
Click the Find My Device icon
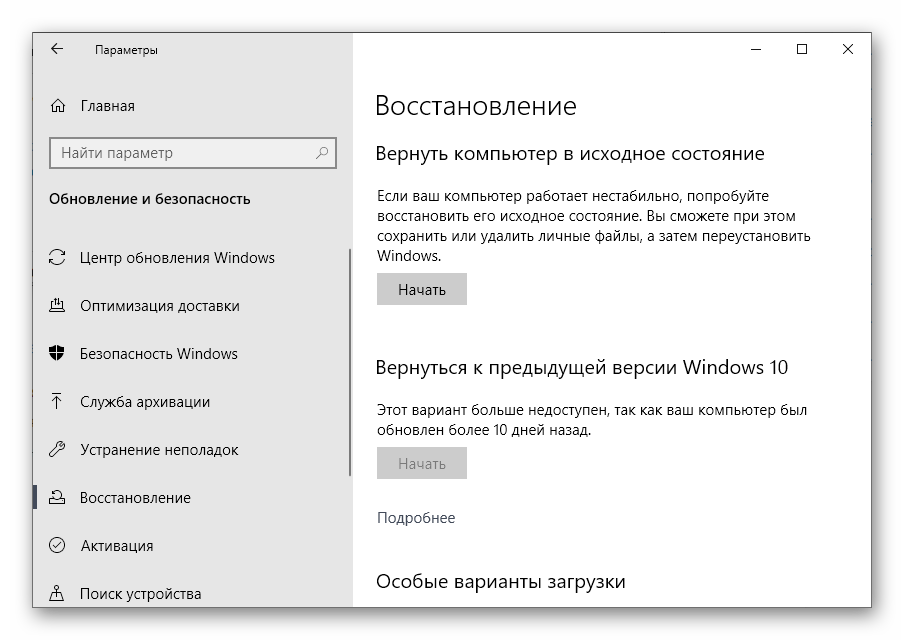pyautogui.click(x=58, y=594)
